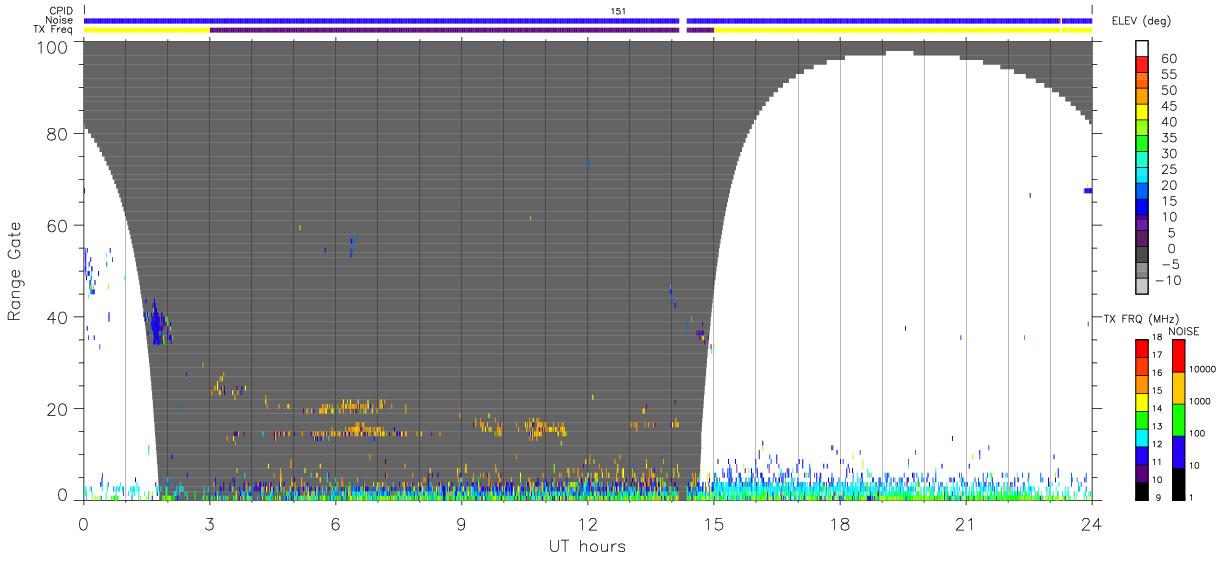
Task: Click the NOISE scale label '1000'
Action: pos(1201,403)
